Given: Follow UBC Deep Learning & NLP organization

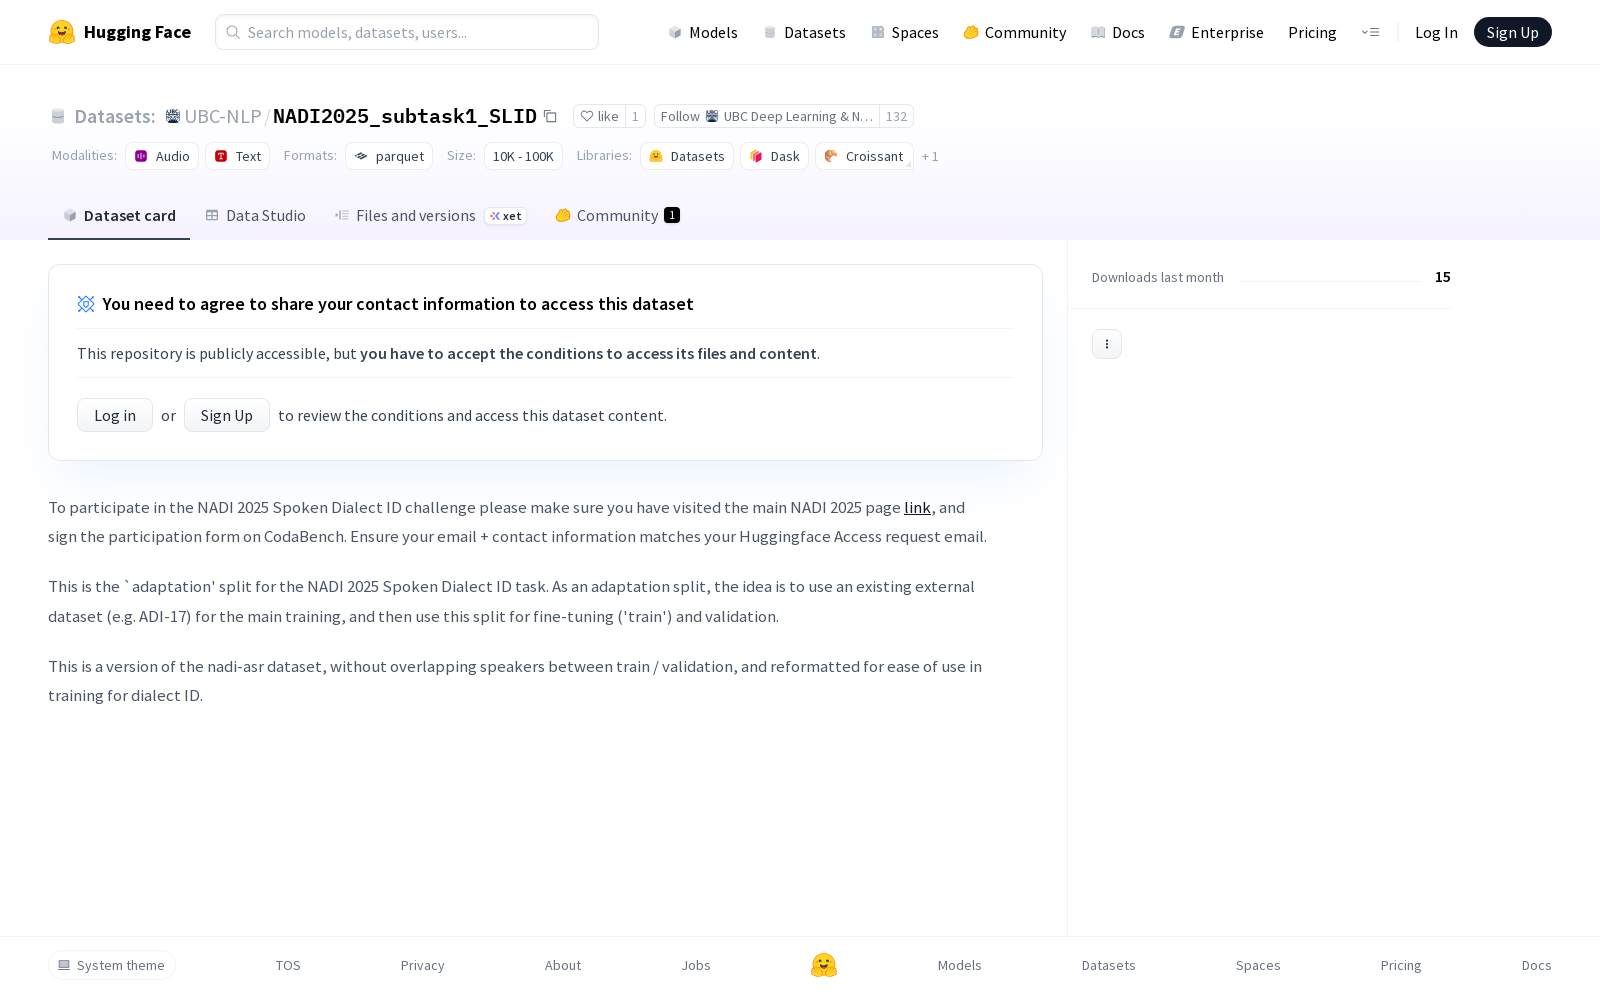Looking at the screenshot, I should click(767, 116).
